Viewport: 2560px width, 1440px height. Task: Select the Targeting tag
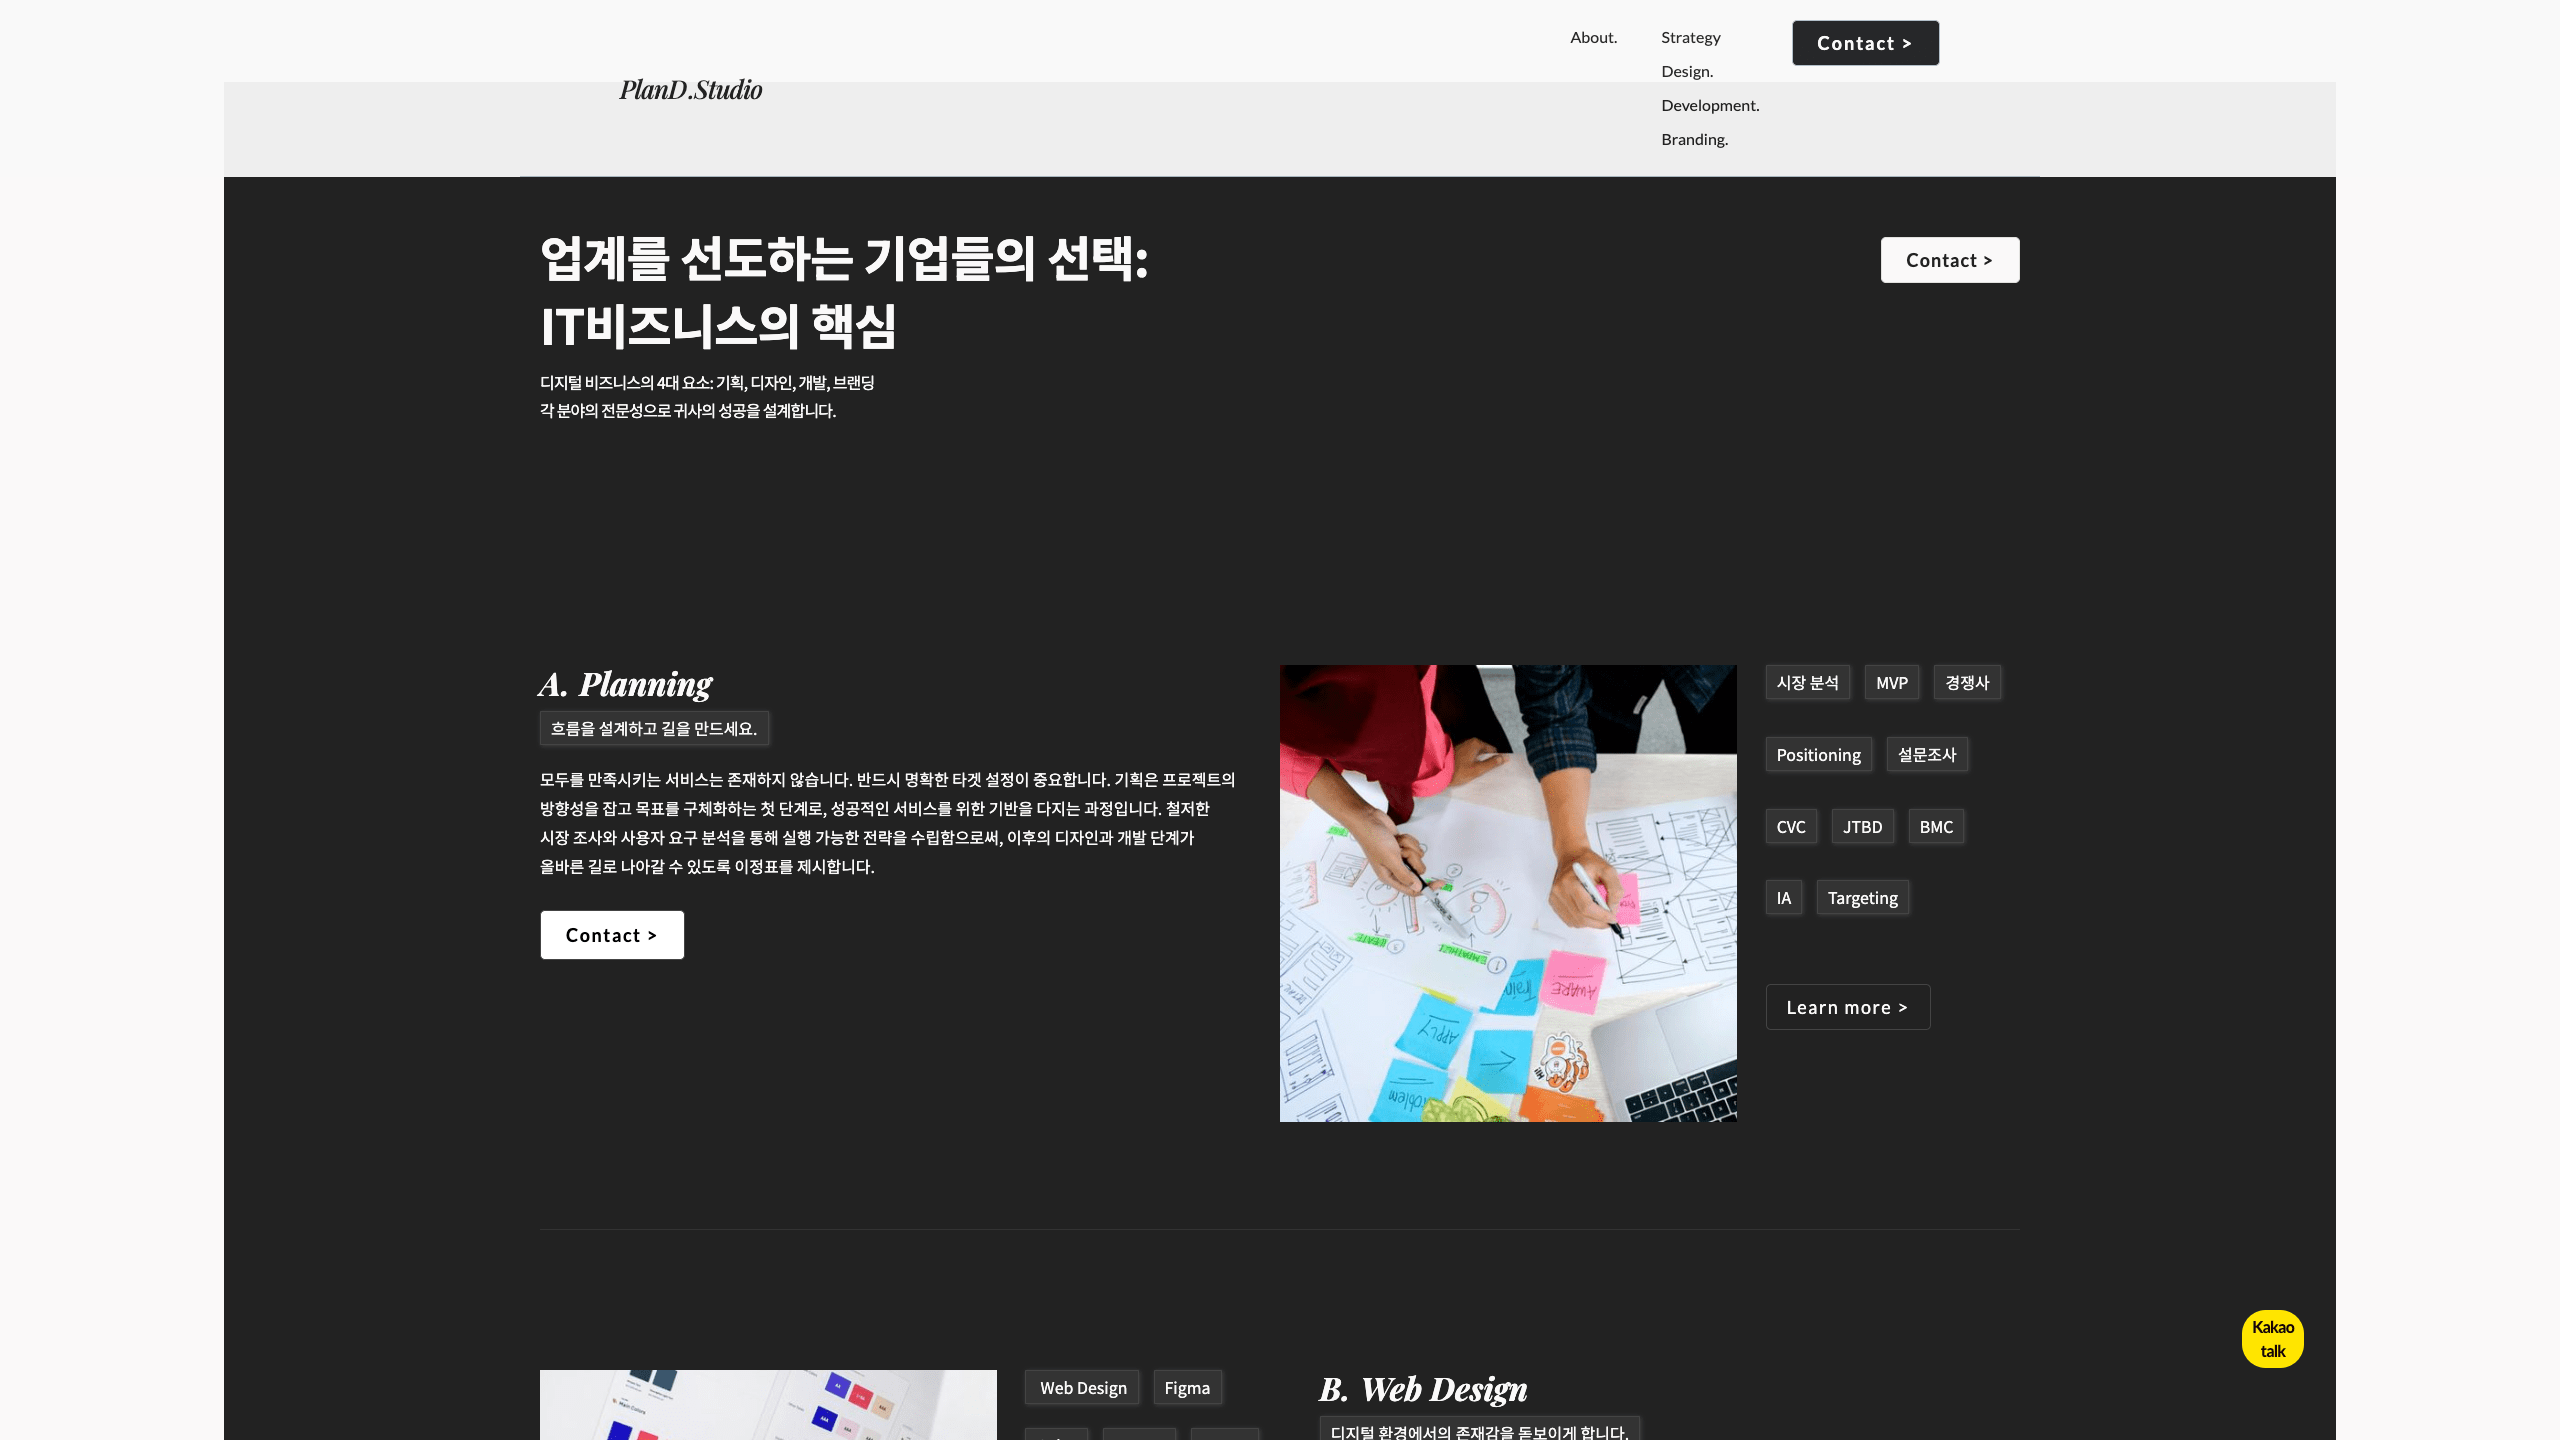[1862, 898]
